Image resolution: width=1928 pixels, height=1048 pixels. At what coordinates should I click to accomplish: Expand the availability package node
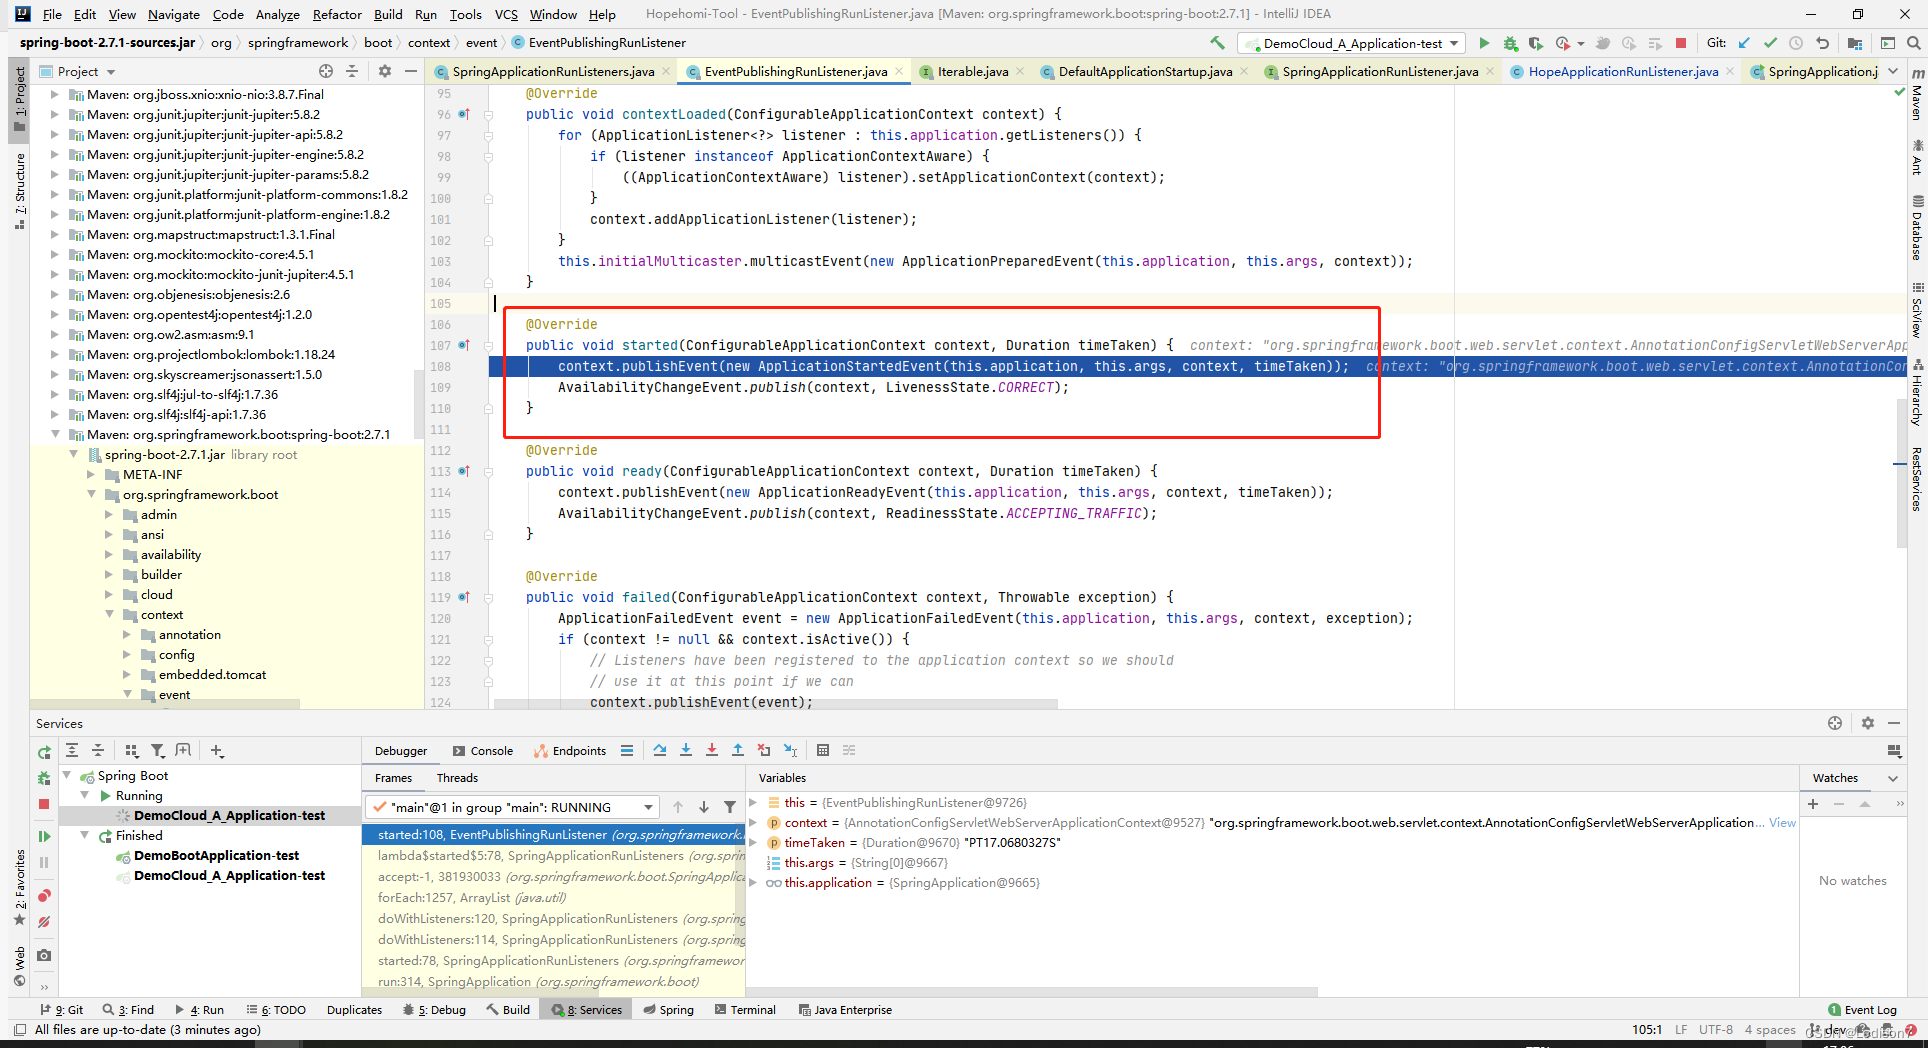click(109, 554)
